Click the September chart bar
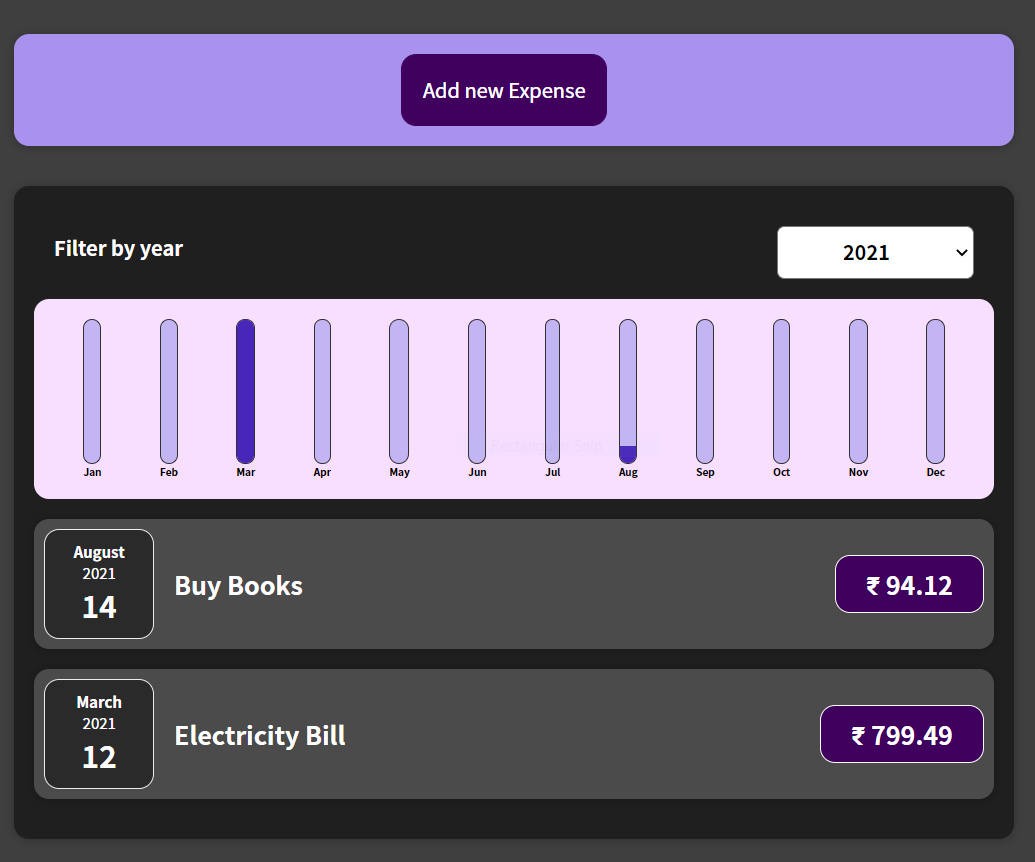The image size is (1035, 862). 705,391
